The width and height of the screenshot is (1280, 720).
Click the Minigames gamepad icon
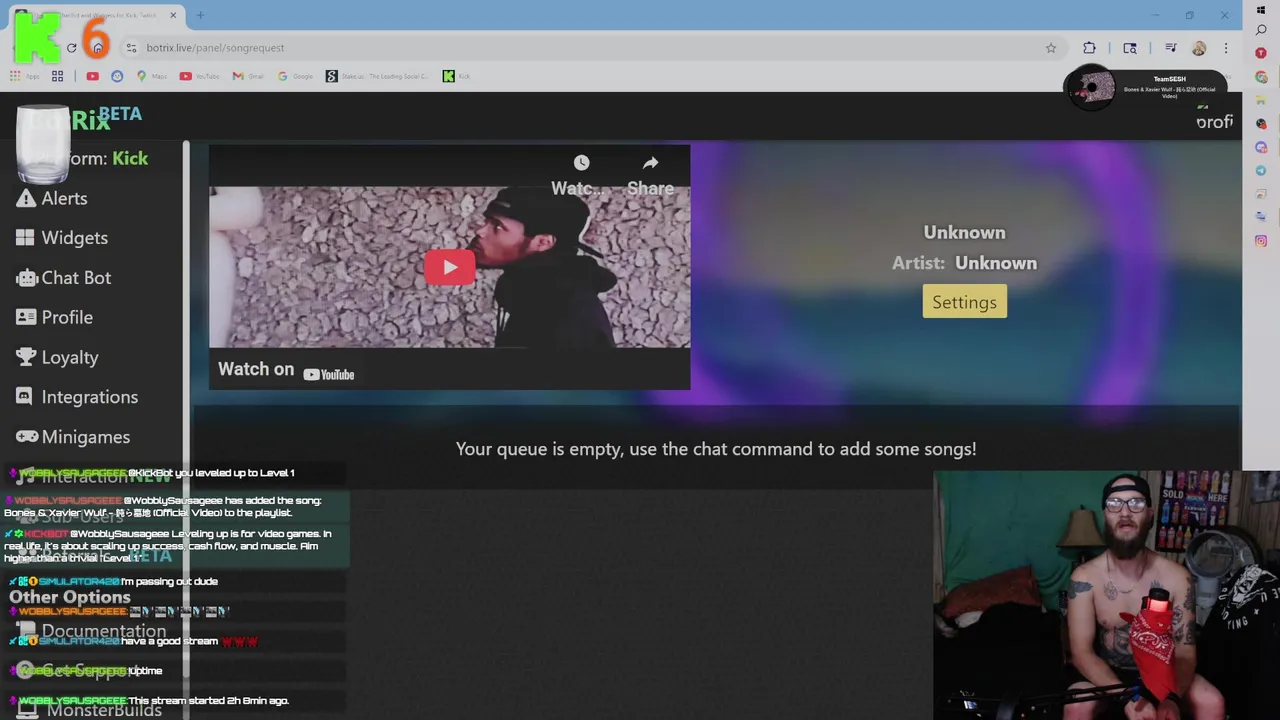[26, 437]
